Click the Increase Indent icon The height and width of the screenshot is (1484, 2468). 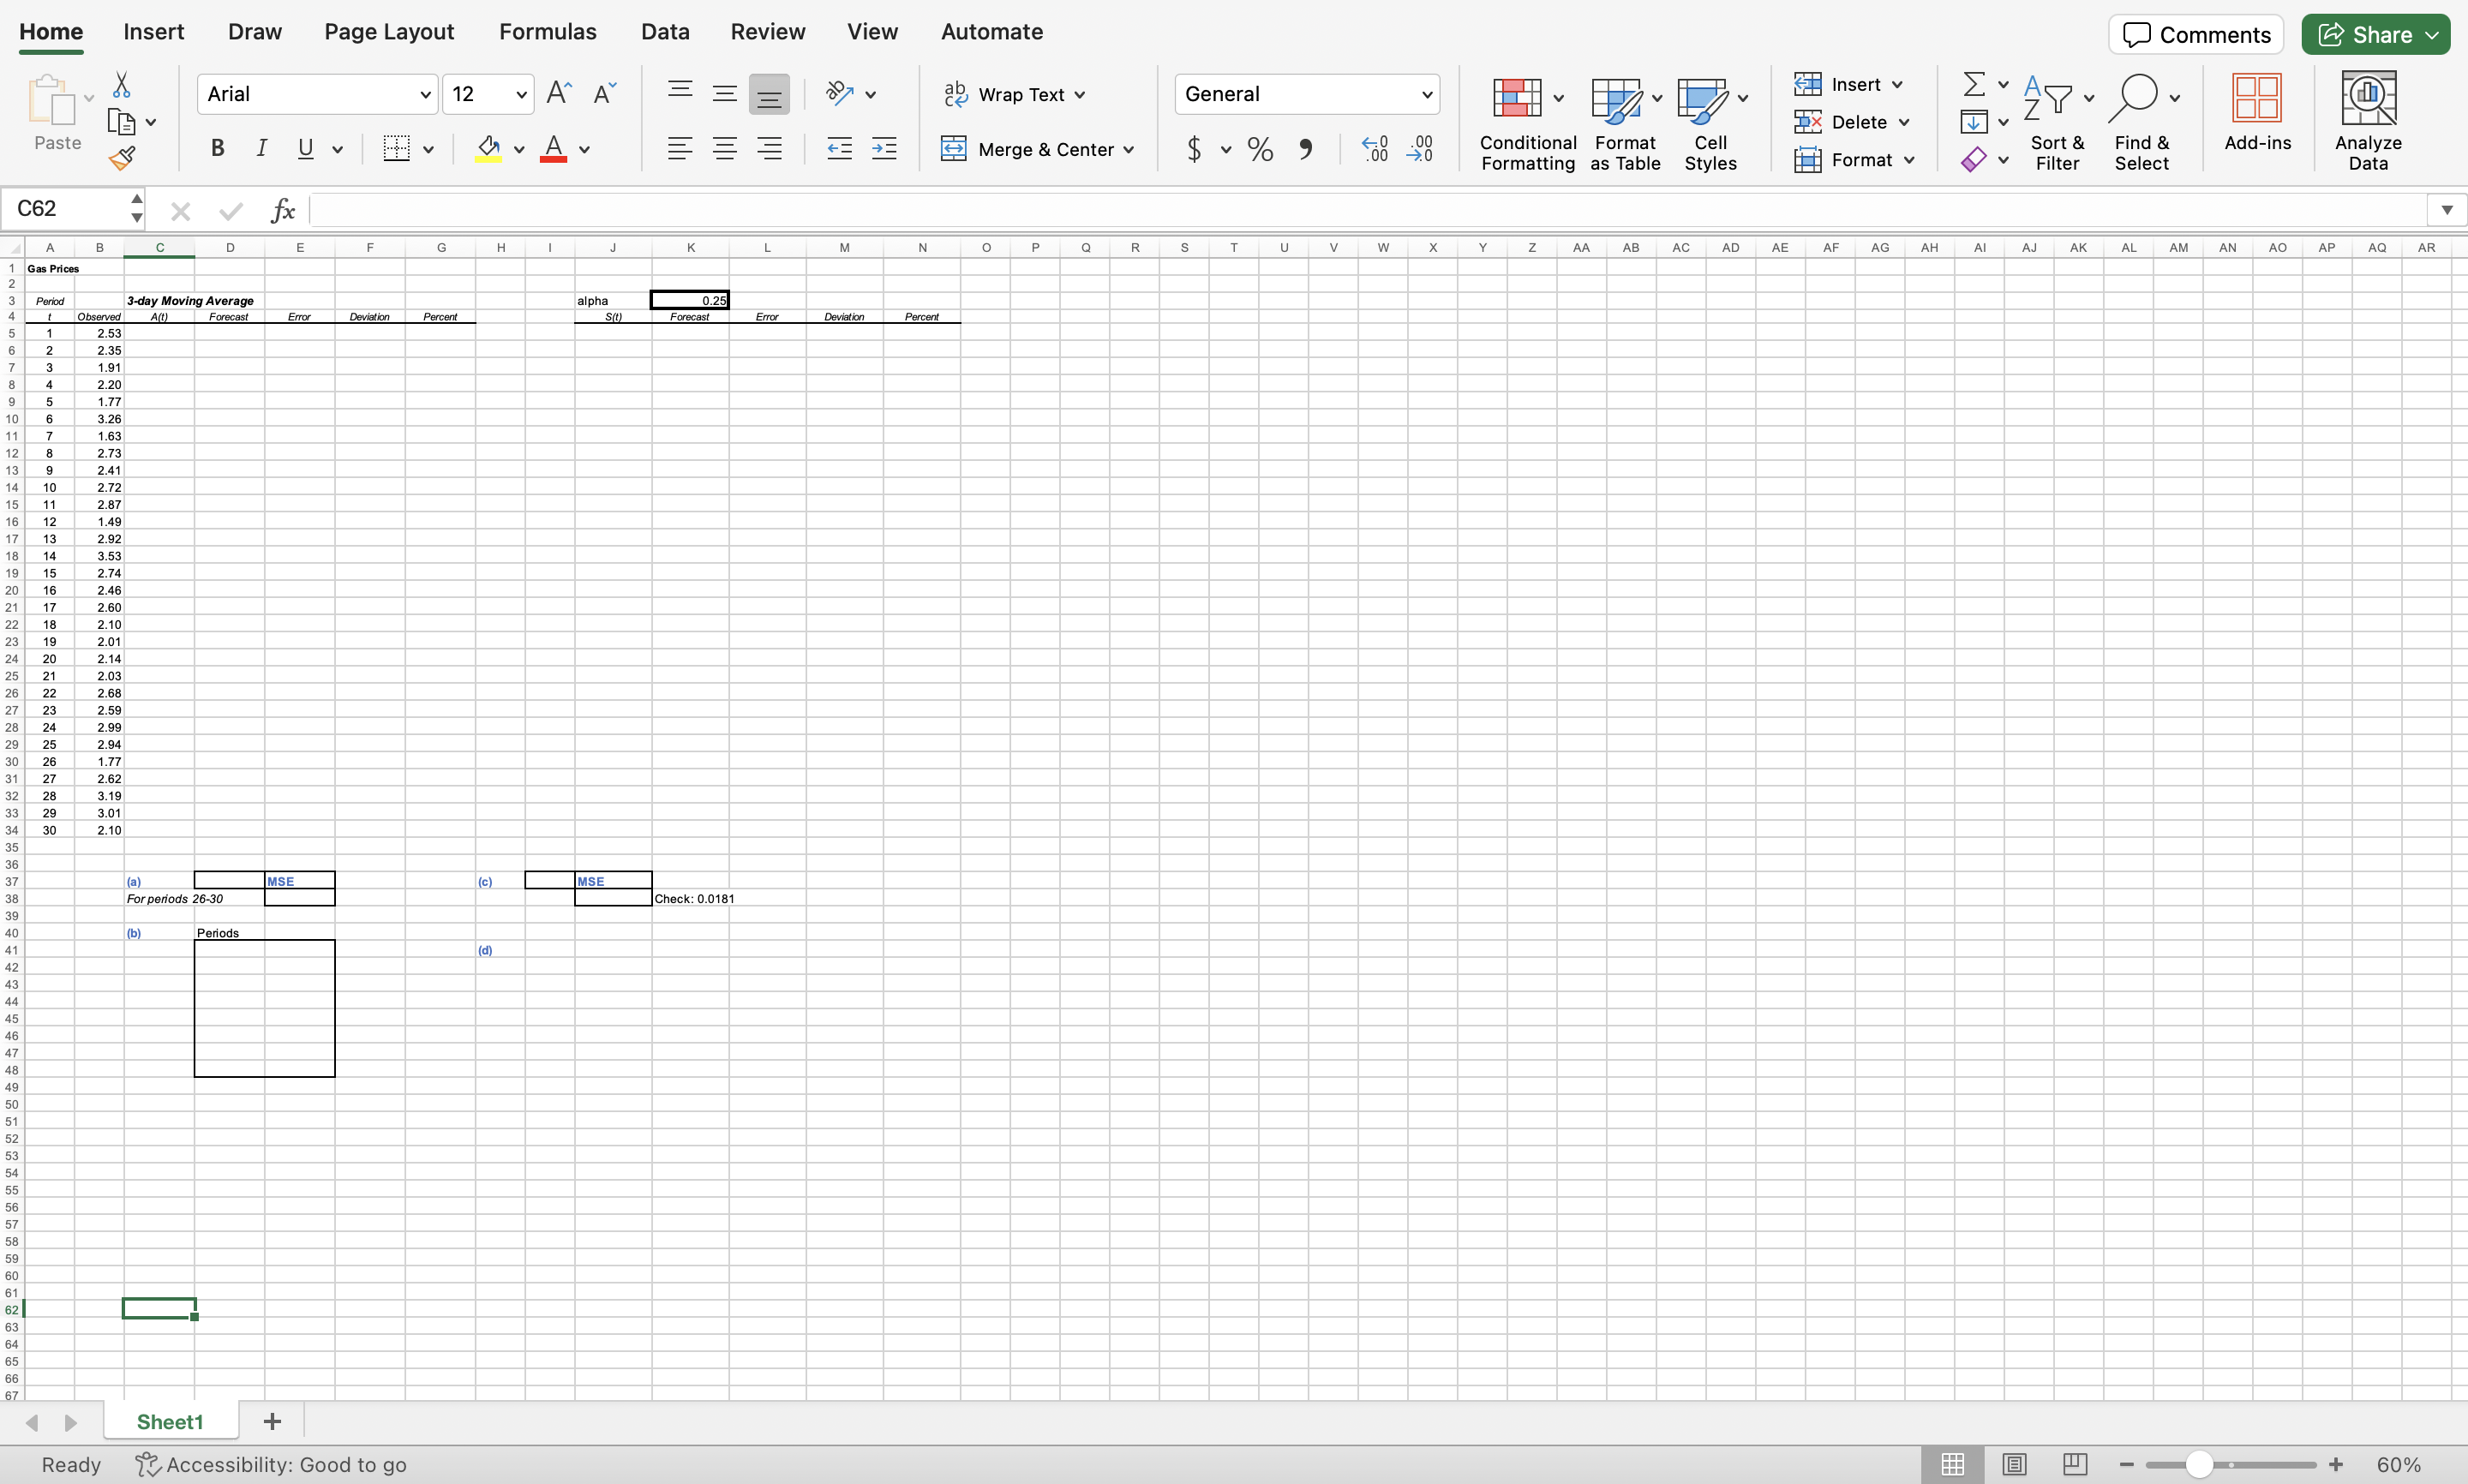click(x=884, y=150)
